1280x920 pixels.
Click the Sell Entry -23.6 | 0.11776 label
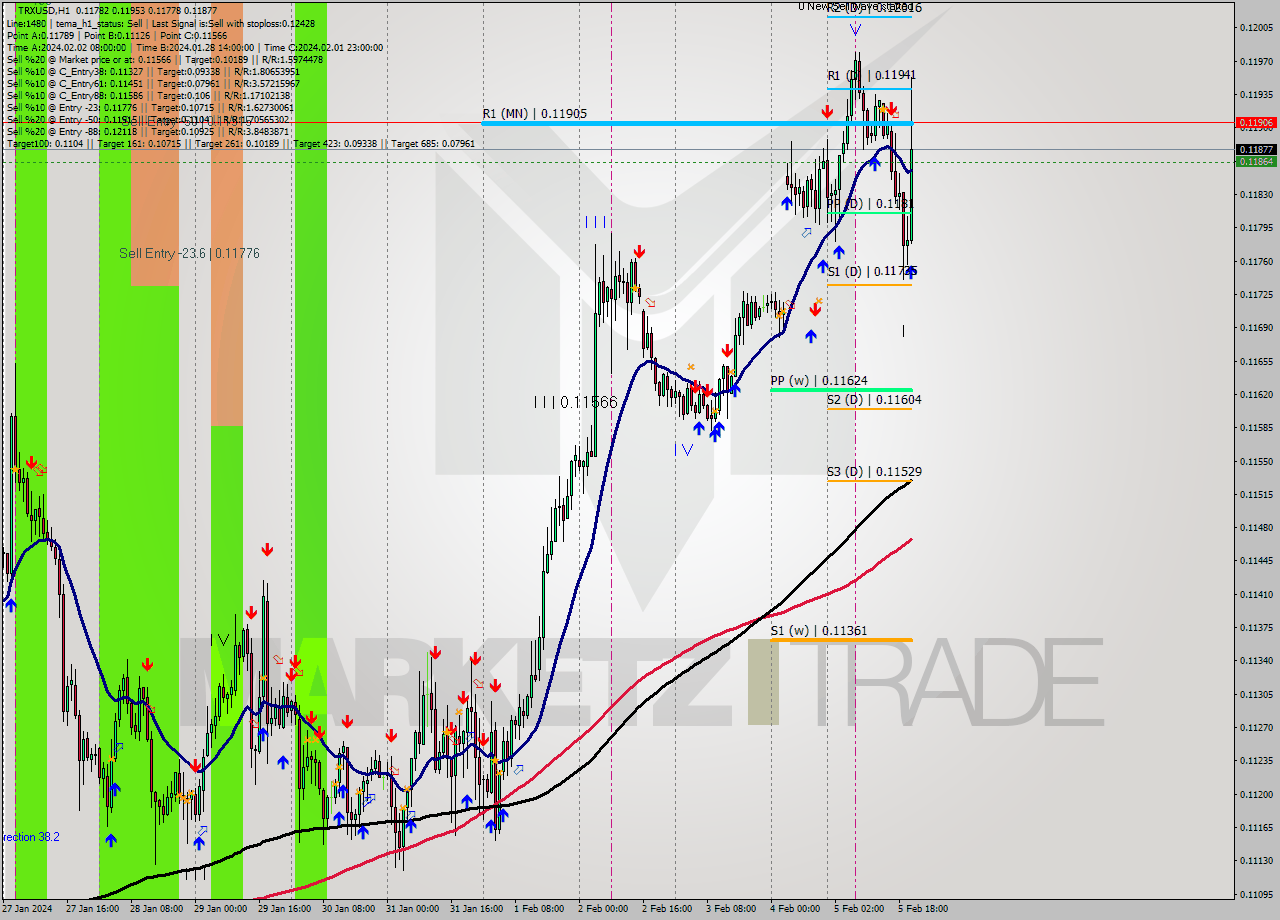coord(189,254)
